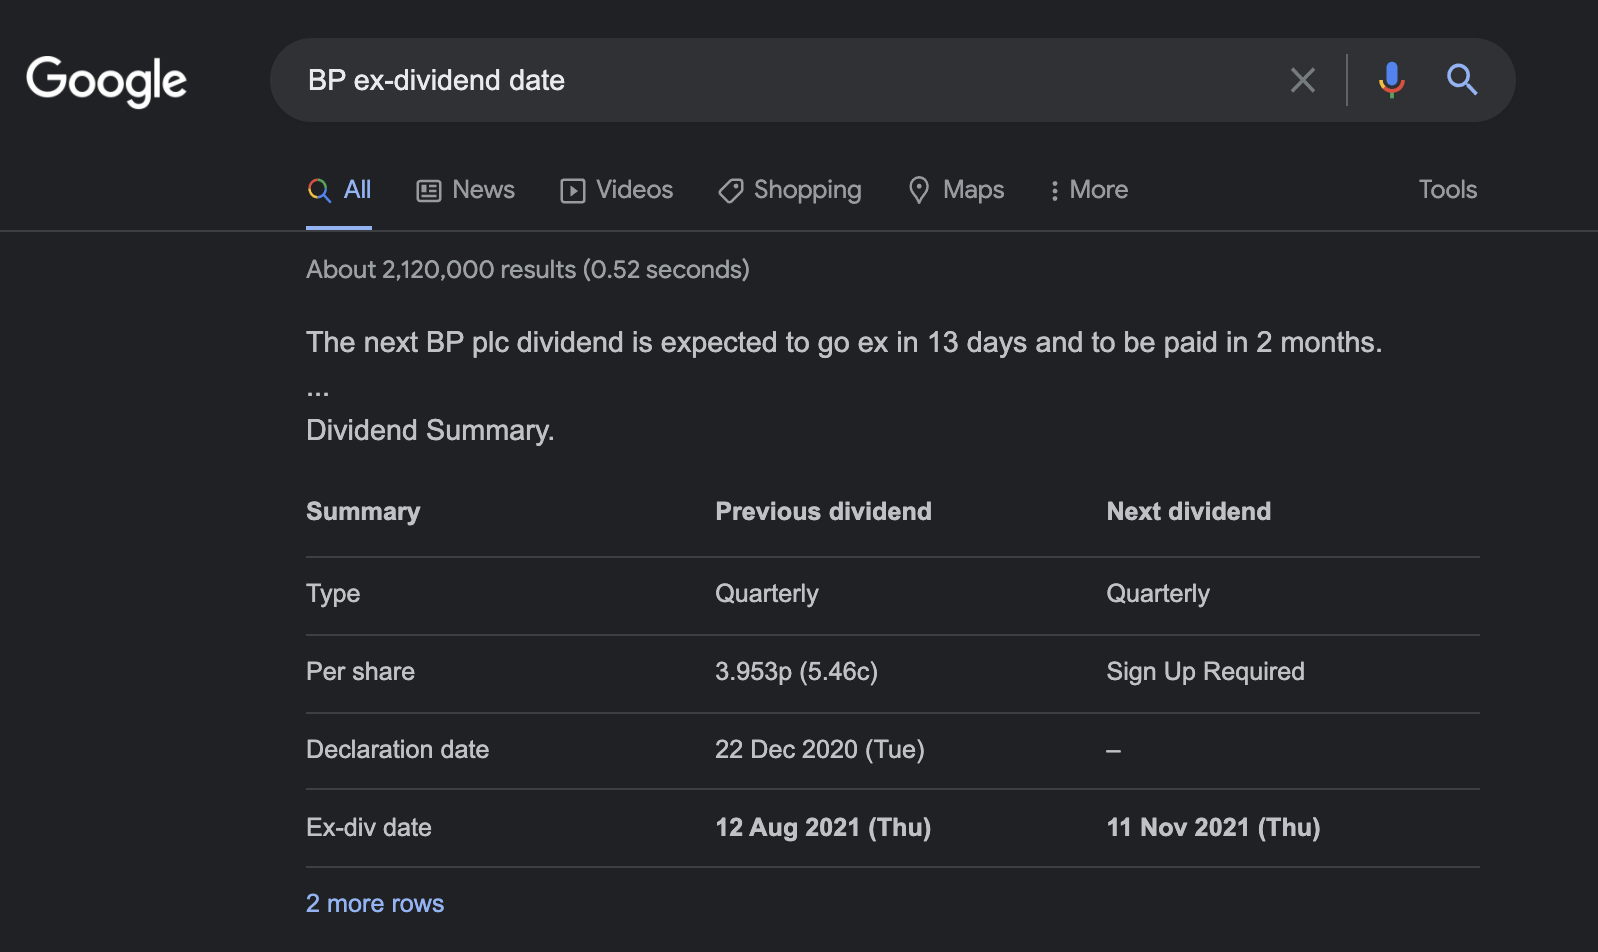The height and width of the screenshot is (952, 1598).
Task: Submit search with the magnifying glass icon
Action: coord(1462,80)
